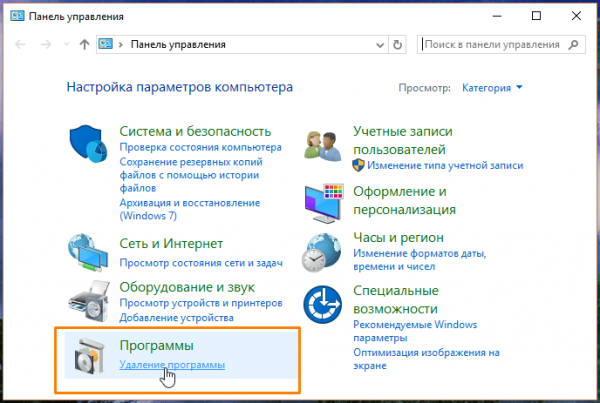Viewport: 600px width, 403px height.
Task: Click Оптимизация изображения на экране link
Action: pos(426,359)
